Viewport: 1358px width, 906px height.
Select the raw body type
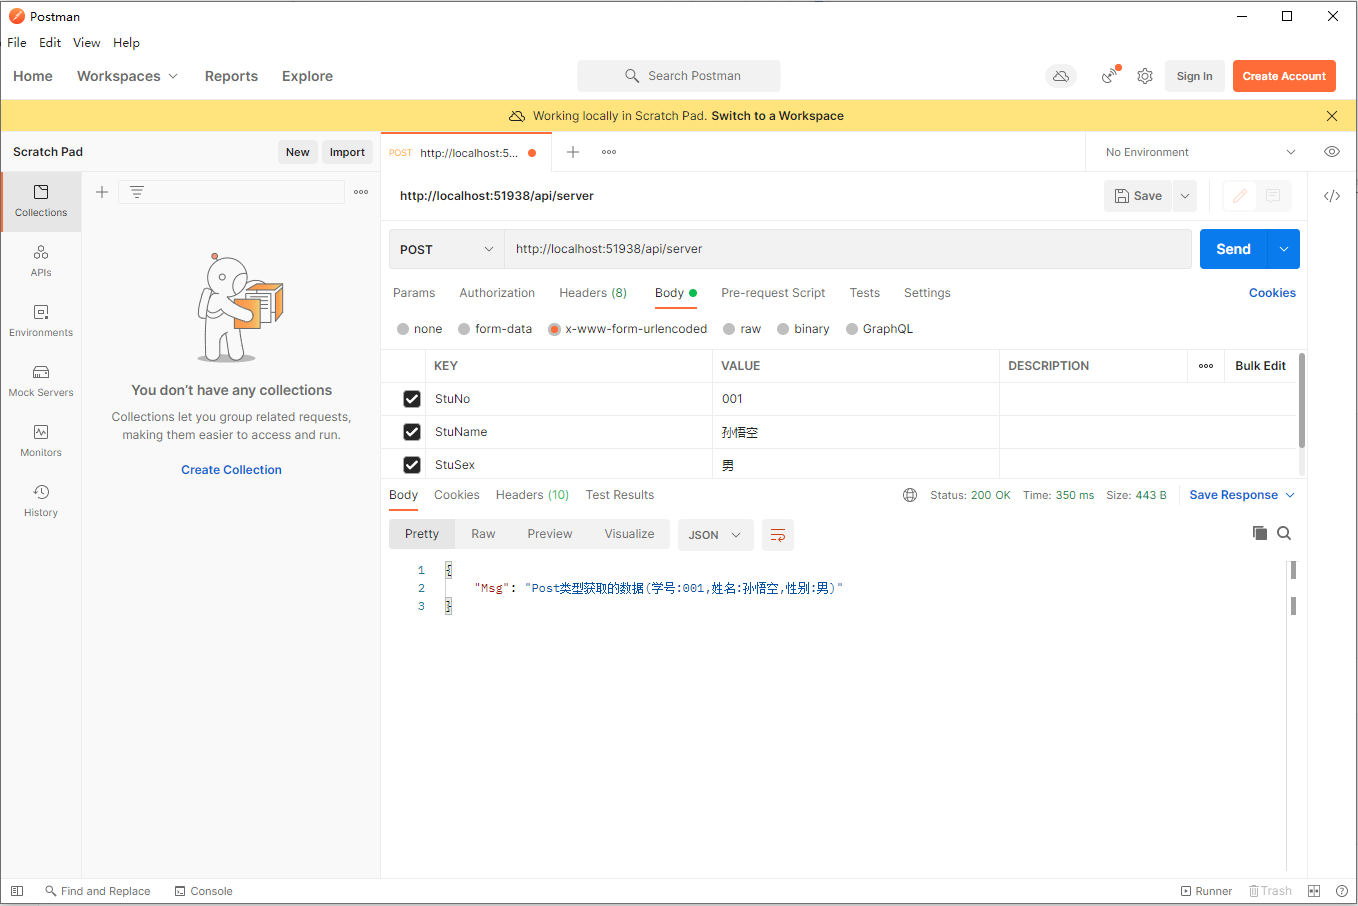click(x=729, y=329)
